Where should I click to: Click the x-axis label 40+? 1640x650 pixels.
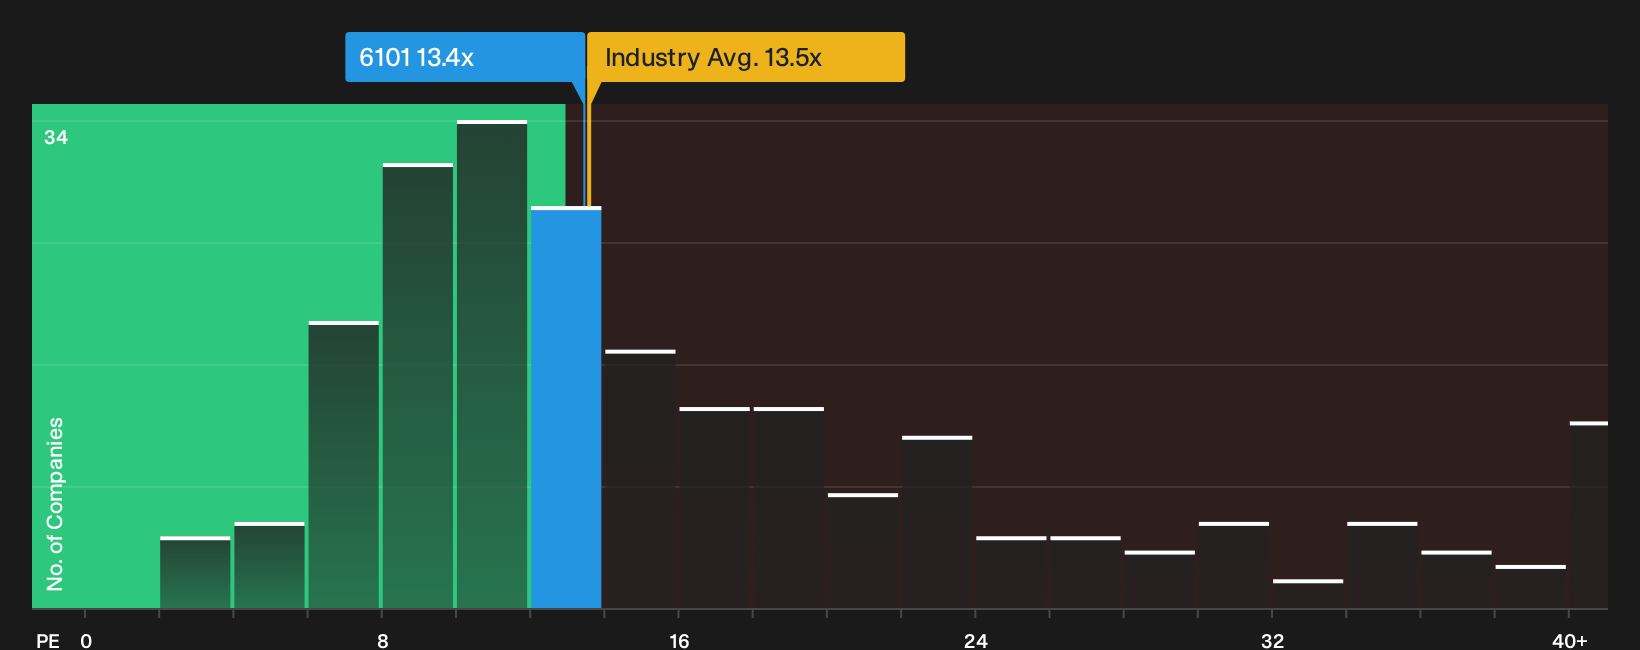click(1569, 640)
